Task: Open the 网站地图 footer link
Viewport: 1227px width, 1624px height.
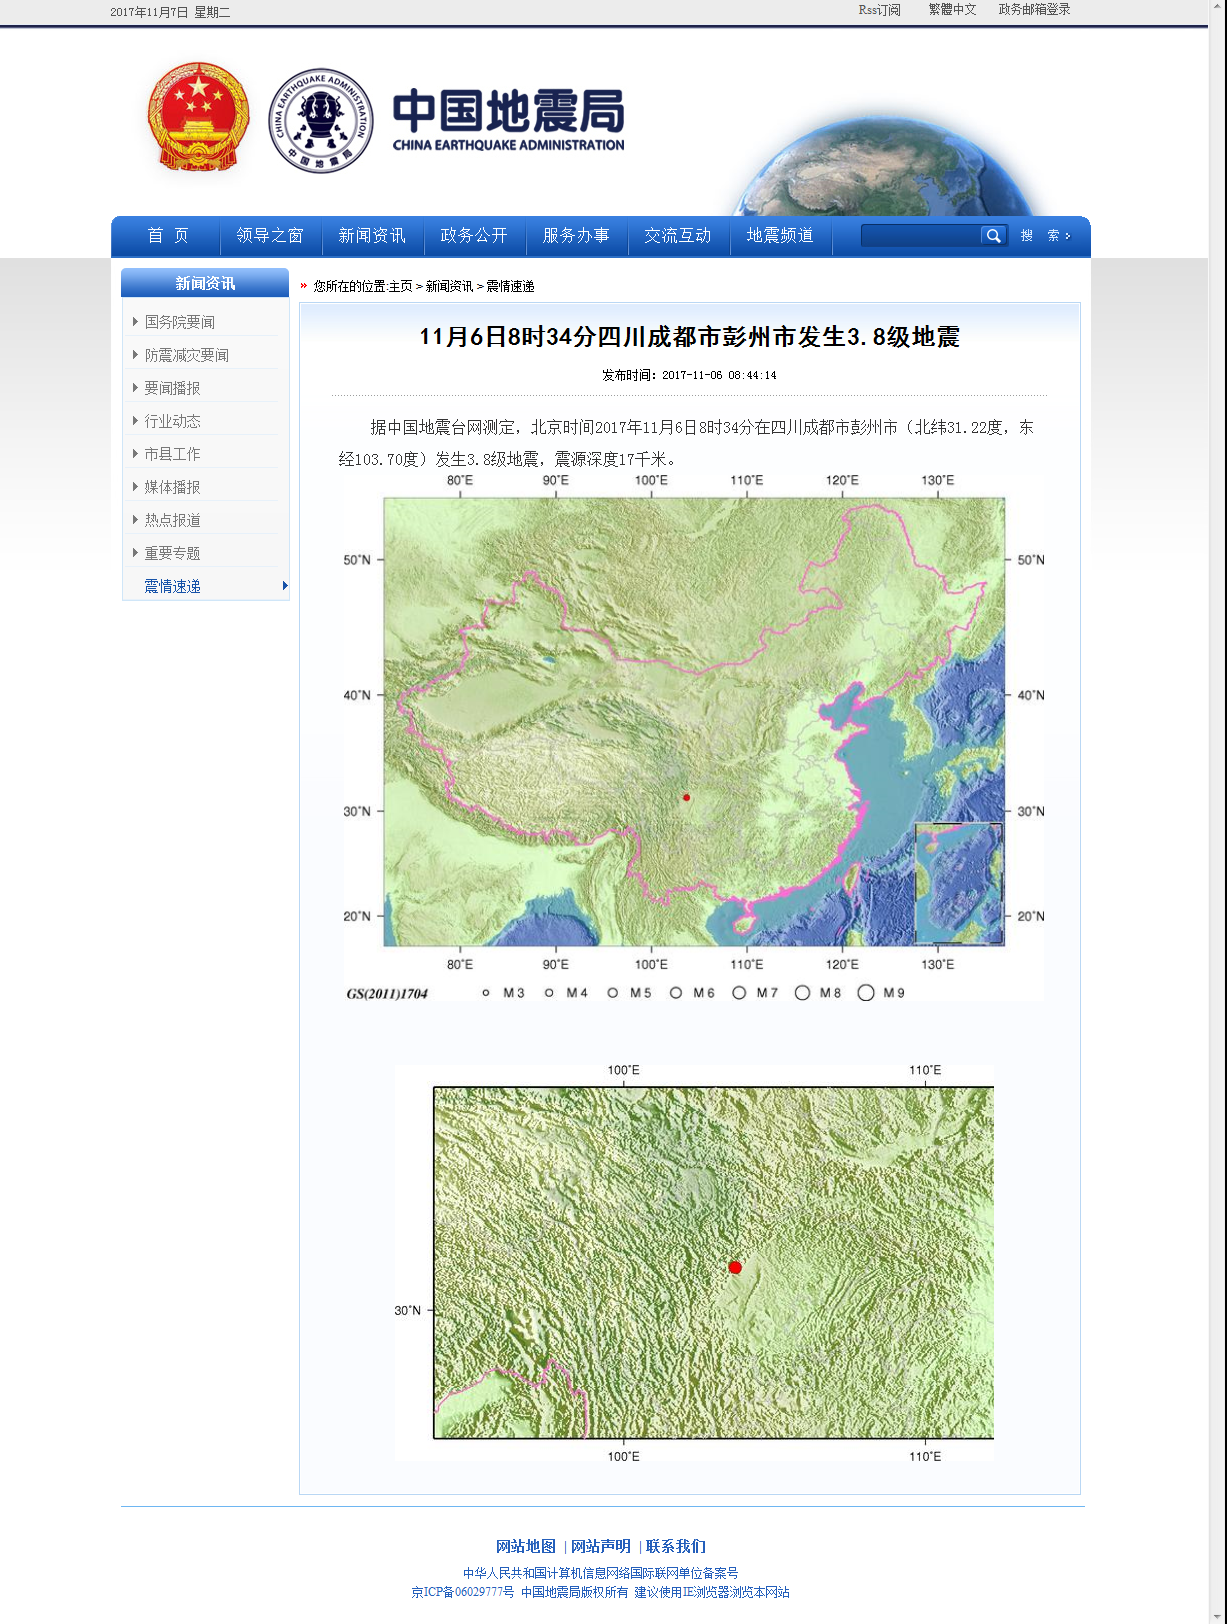Action: tap(525, 1546)
